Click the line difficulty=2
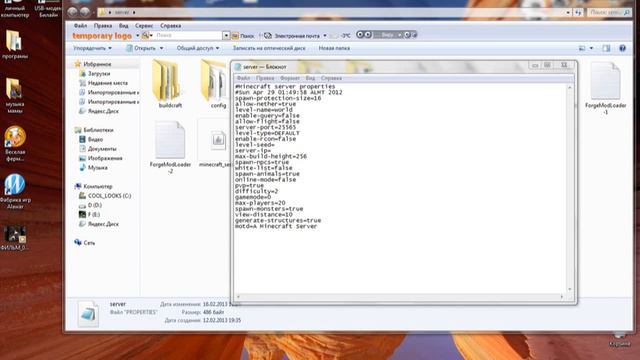The image size is (640, 360). point(256,191)
